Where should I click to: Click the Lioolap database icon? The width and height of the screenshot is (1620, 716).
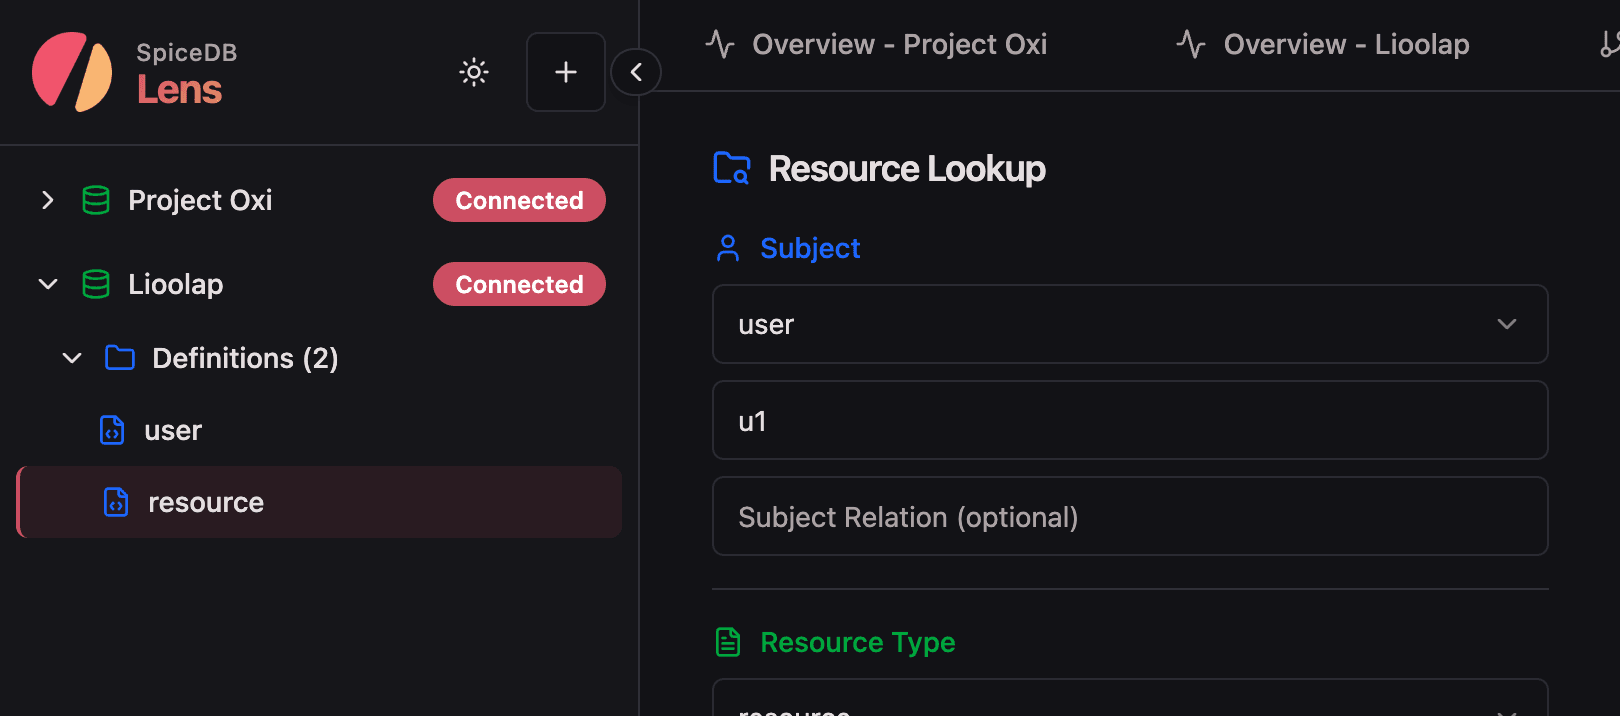point(96,284)
